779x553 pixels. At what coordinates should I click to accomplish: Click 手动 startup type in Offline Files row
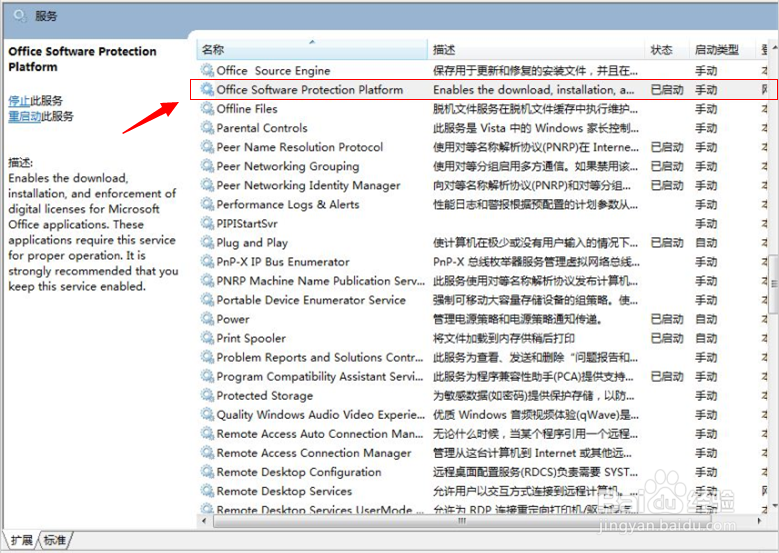(x=706, y=109)
